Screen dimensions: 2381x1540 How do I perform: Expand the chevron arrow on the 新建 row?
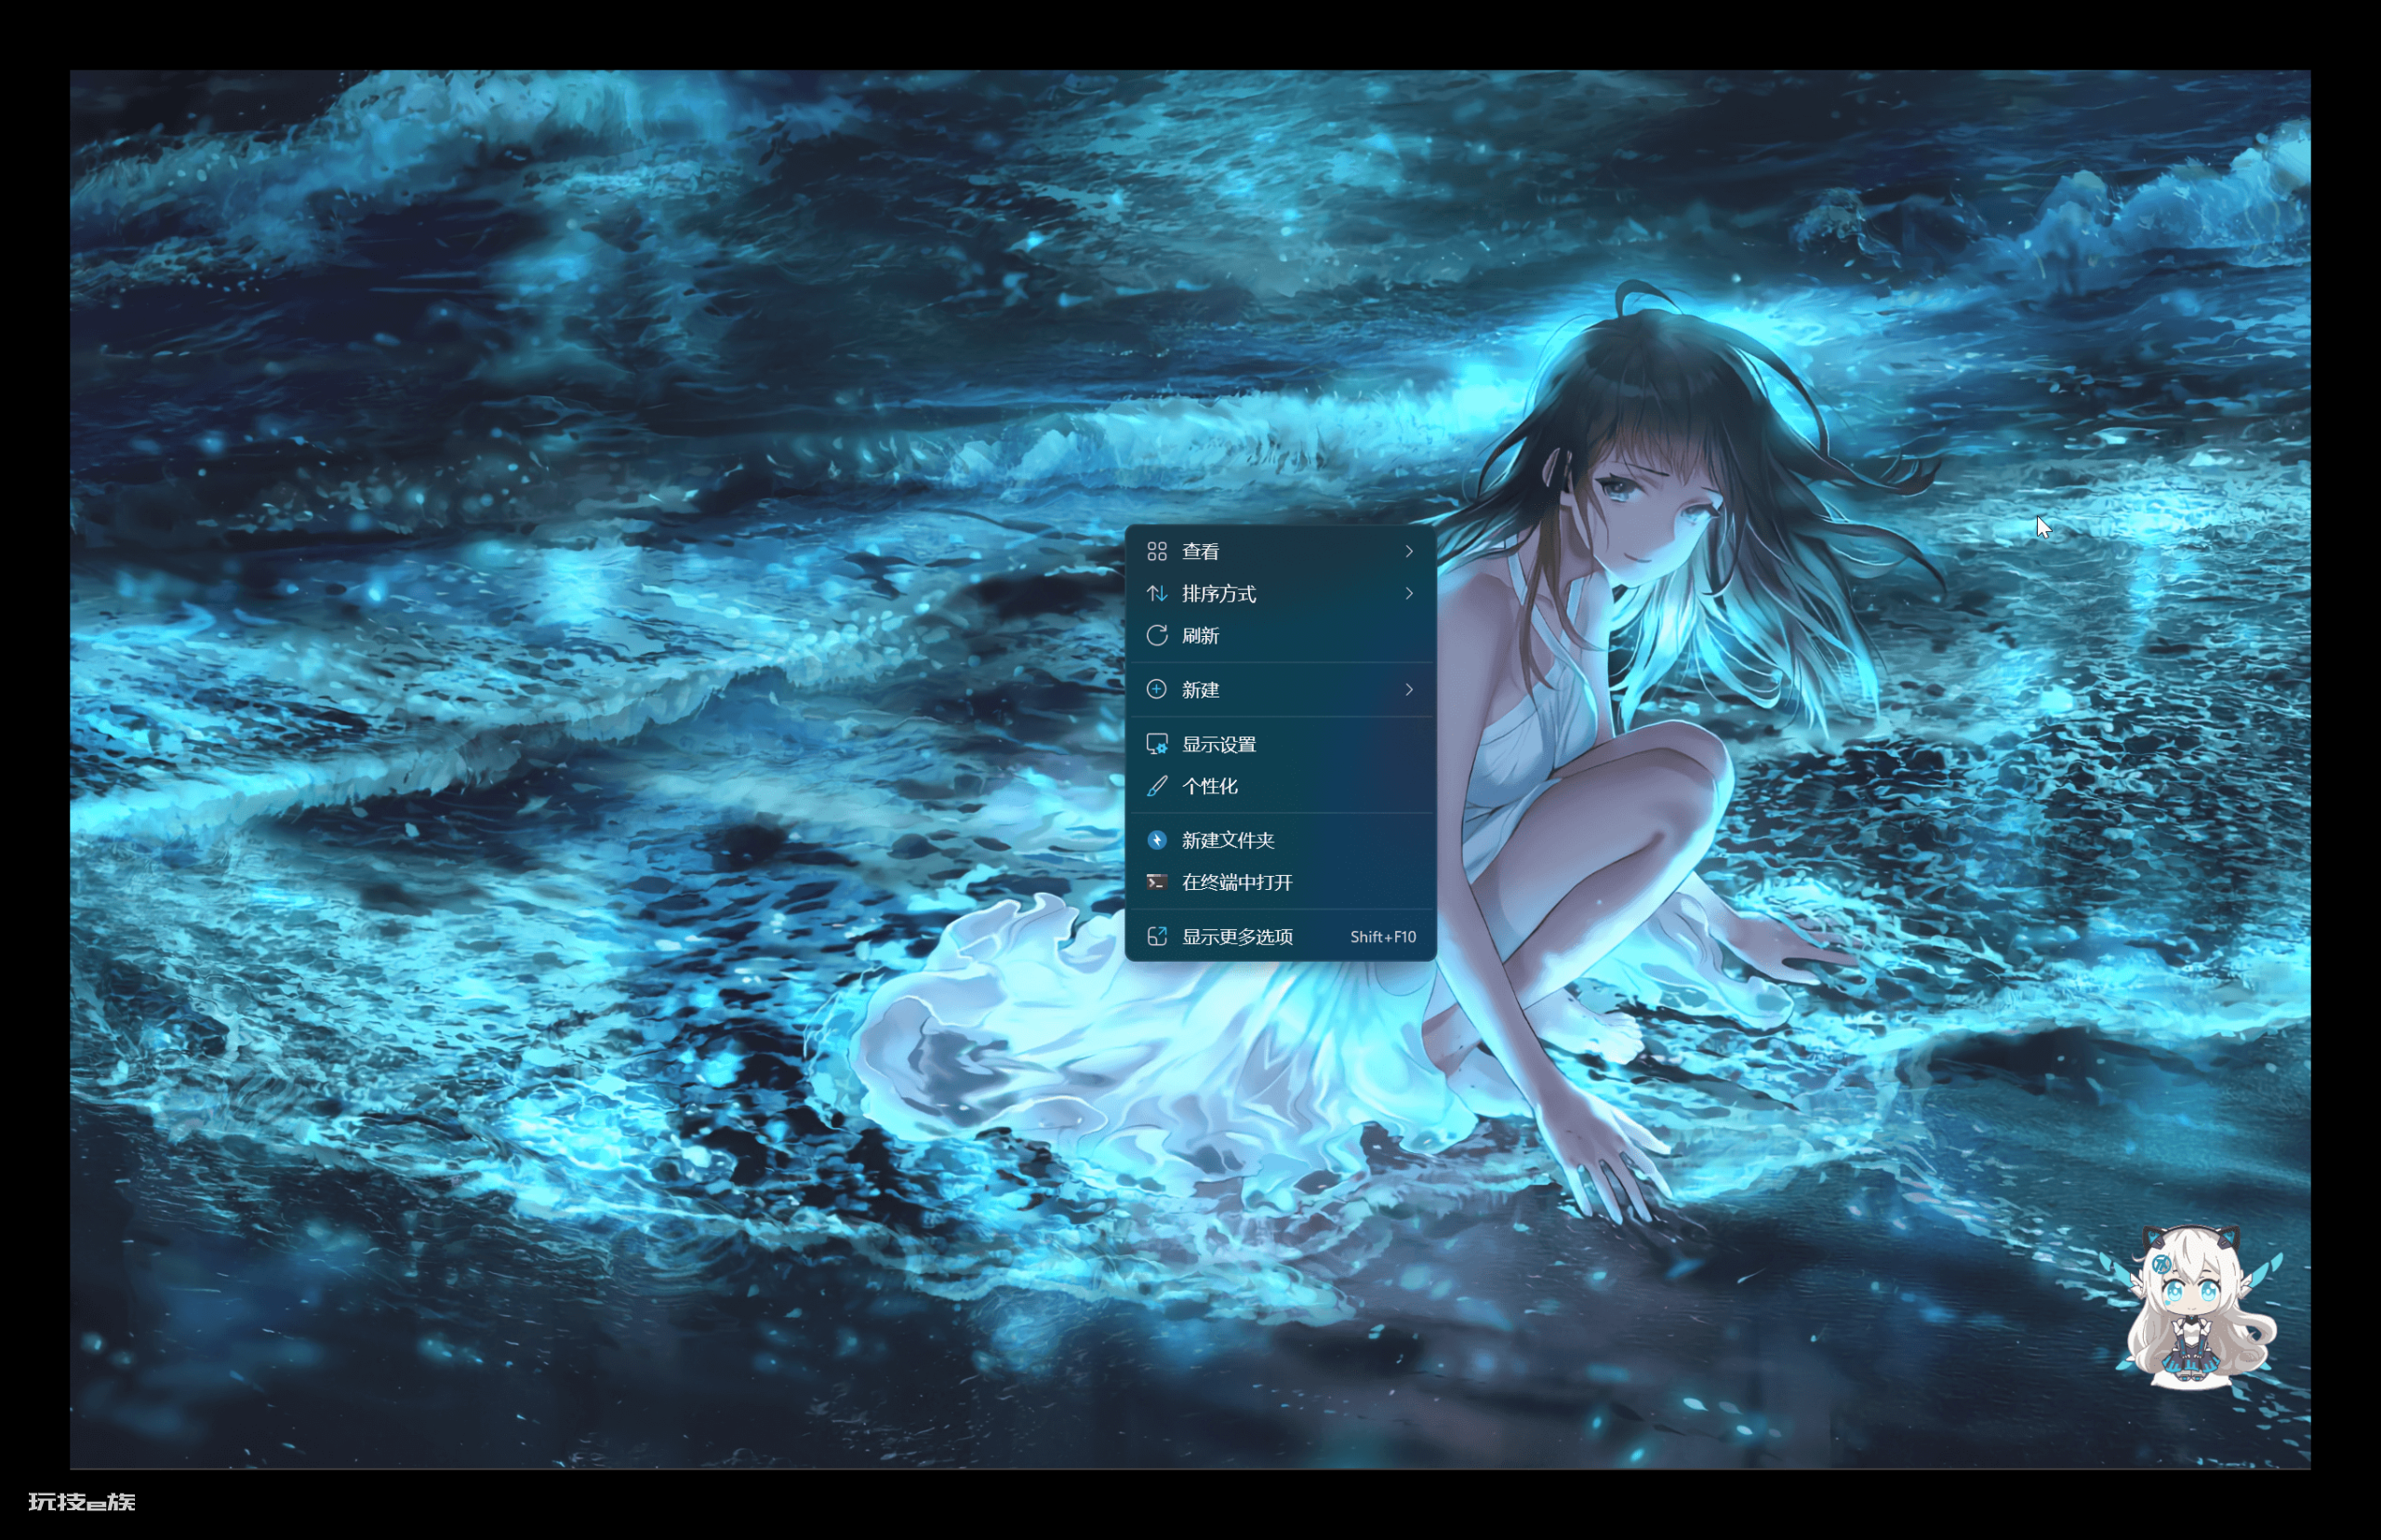pos(1409,689)
